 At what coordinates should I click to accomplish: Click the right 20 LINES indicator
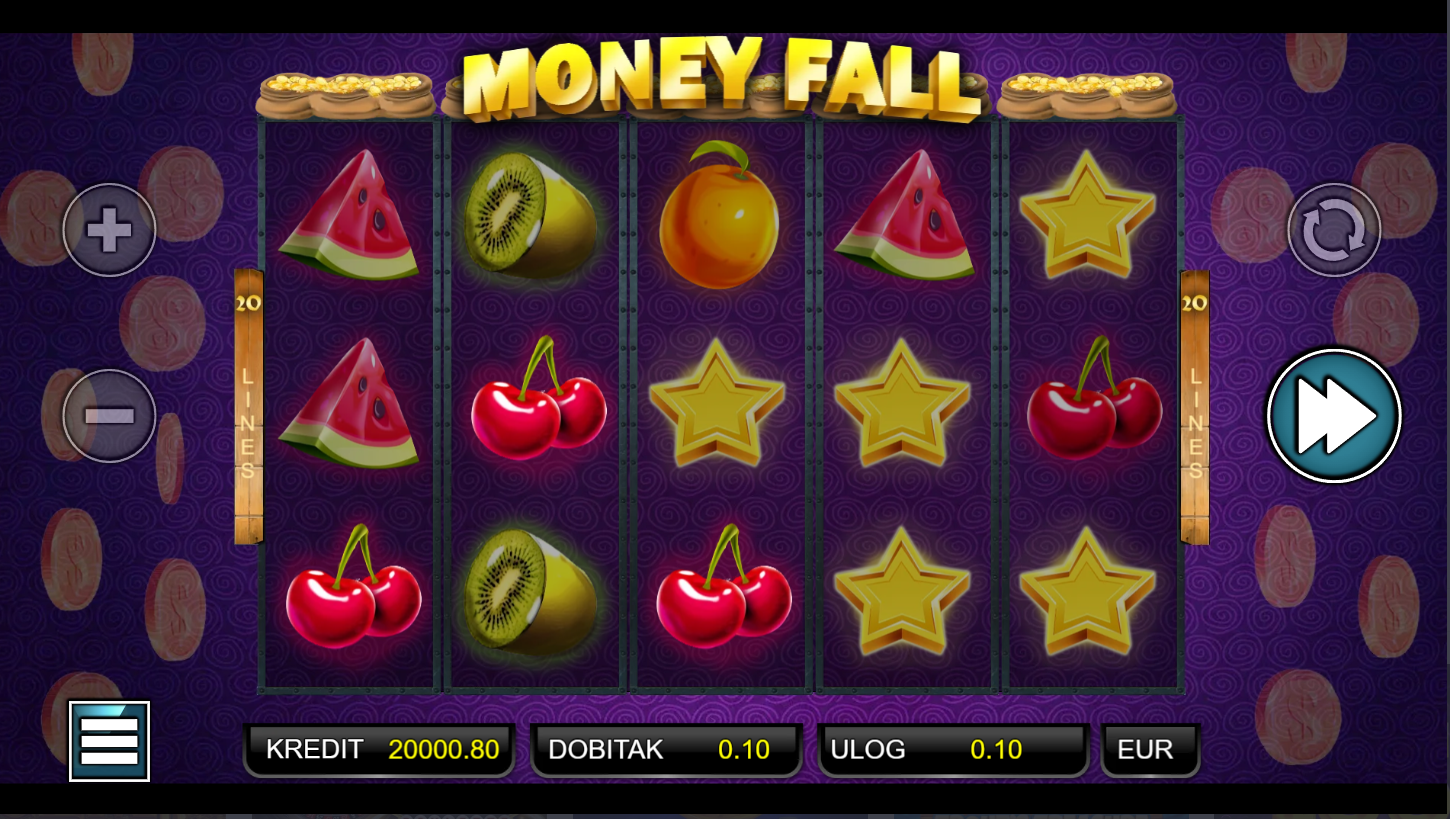pyautogui.click(x=1194, y=406)
